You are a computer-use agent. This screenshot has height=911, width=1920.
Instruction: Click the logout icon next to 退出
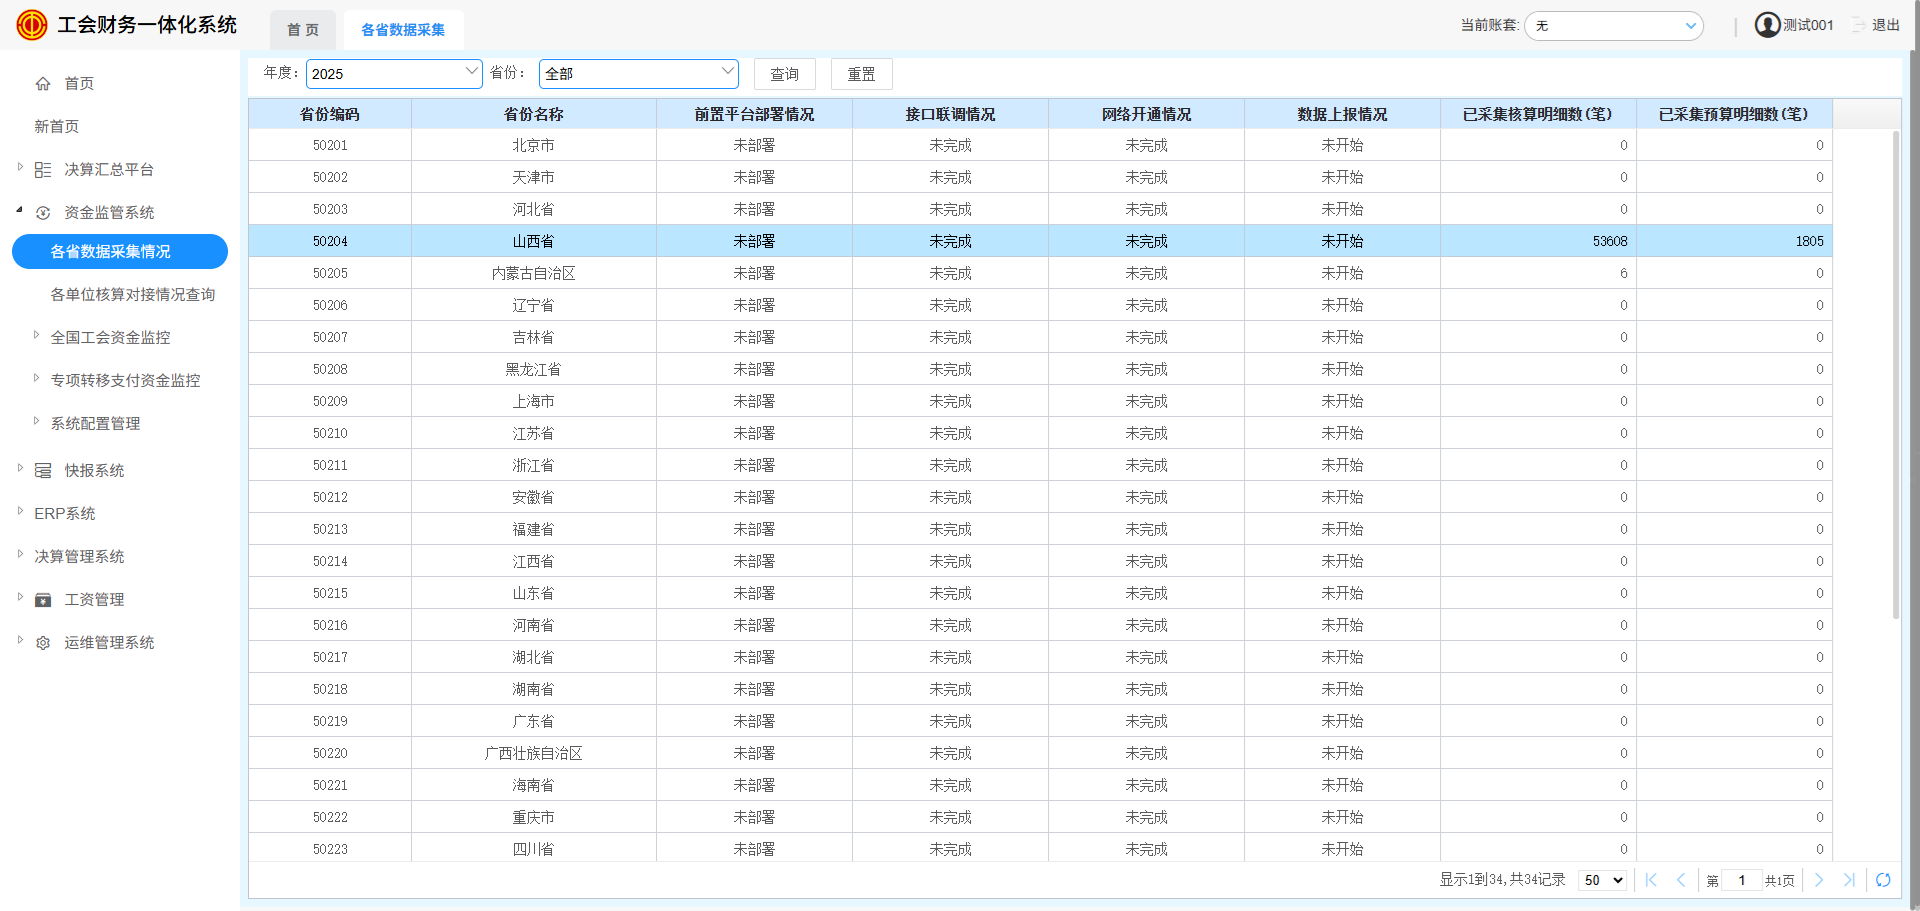point(1859,25)
